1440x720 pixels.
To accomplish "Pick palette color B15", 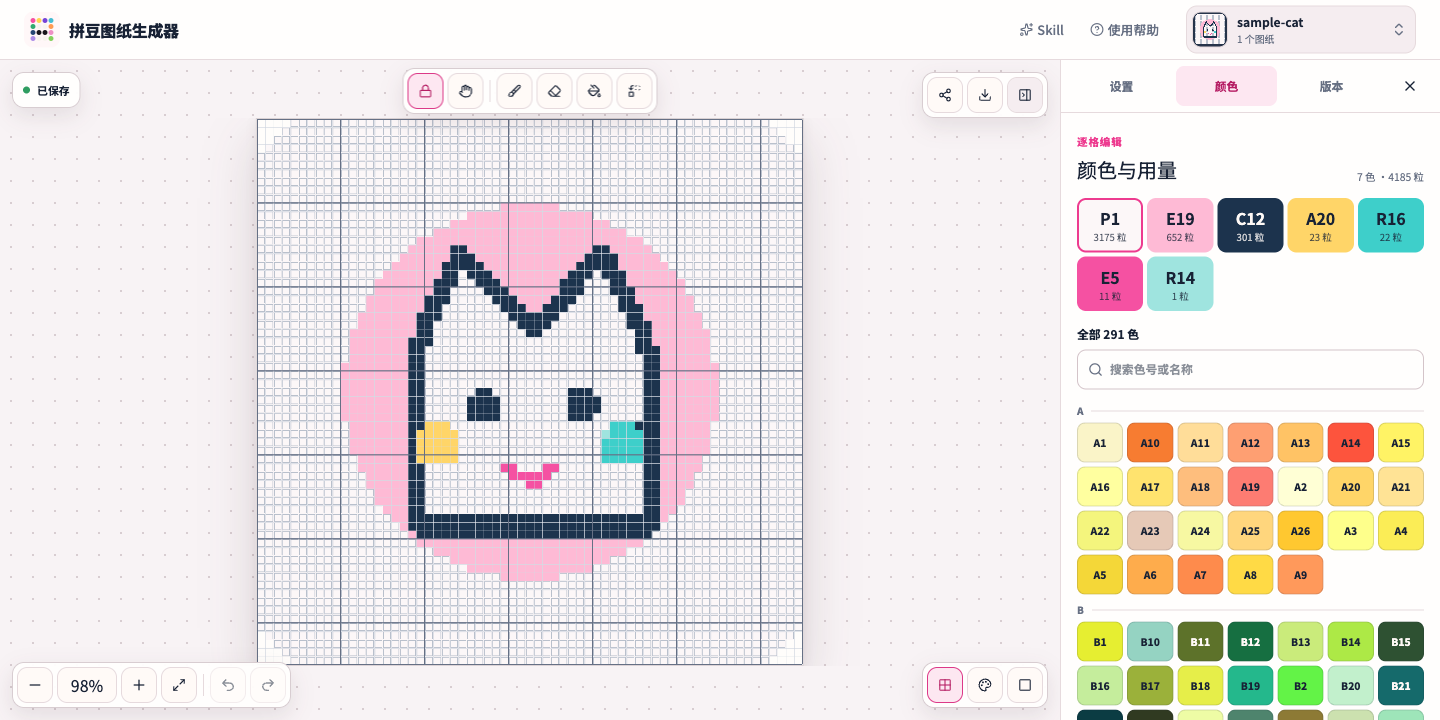I will (1401, 642).
